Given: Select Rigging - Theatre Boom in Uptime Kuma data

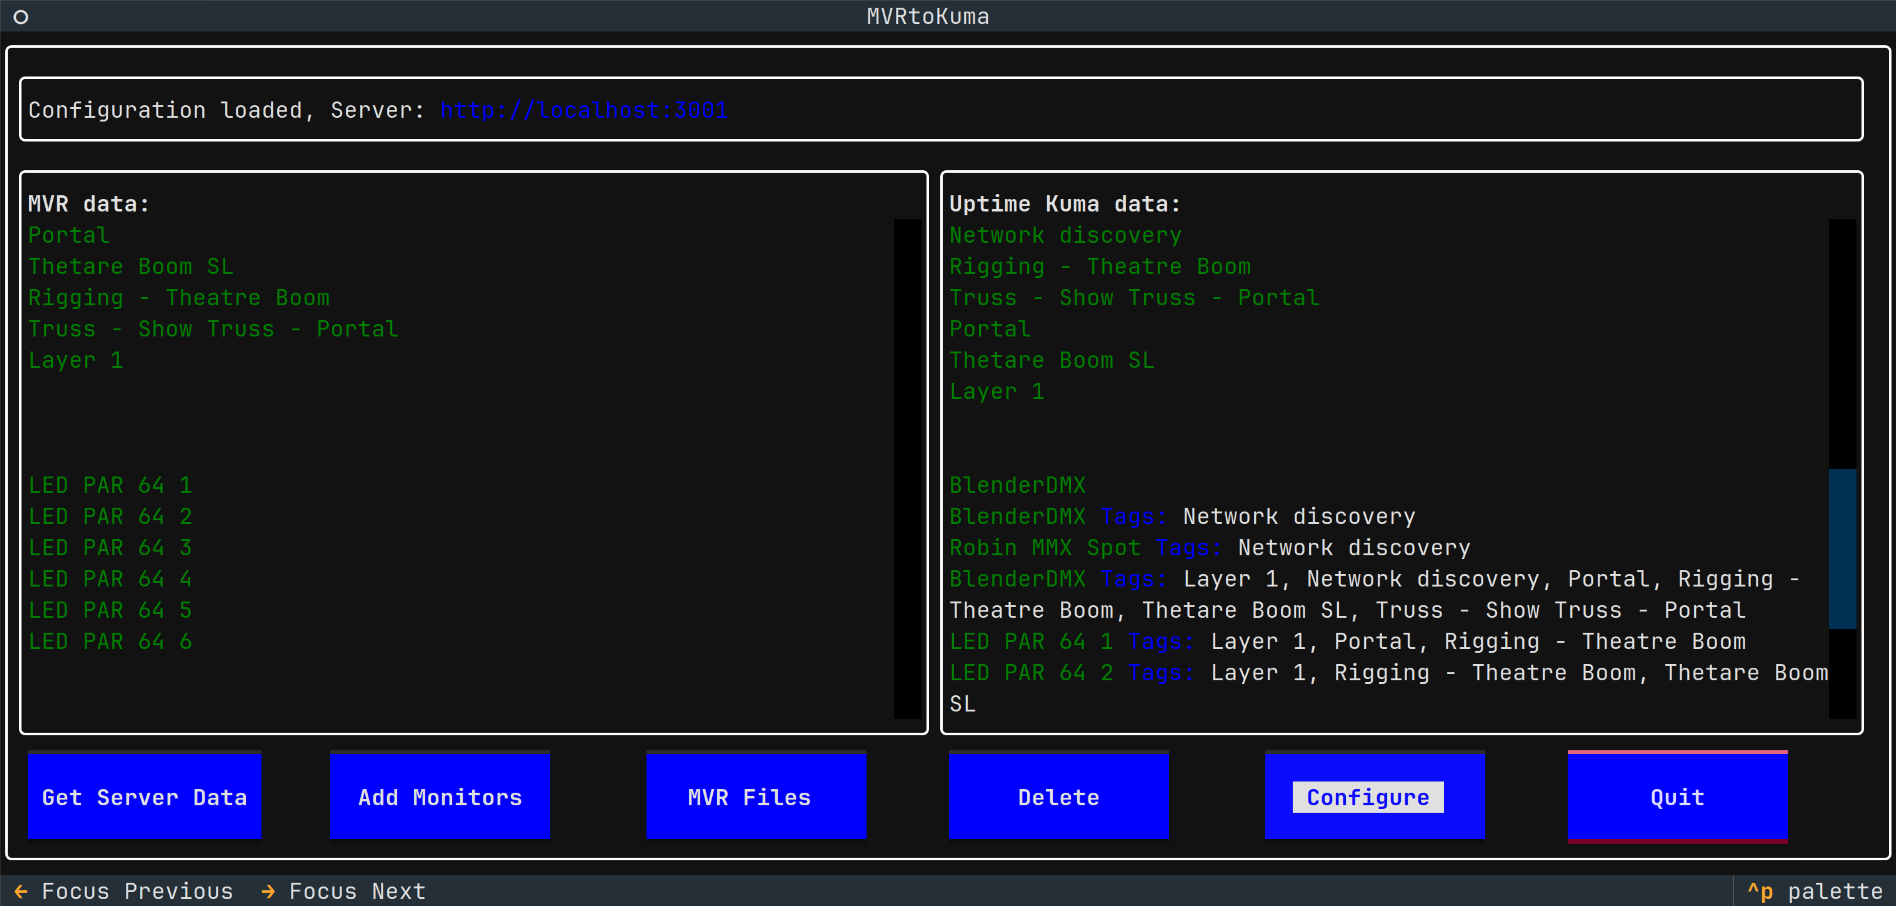Looking at the screenshot, I should (1100, 266).
